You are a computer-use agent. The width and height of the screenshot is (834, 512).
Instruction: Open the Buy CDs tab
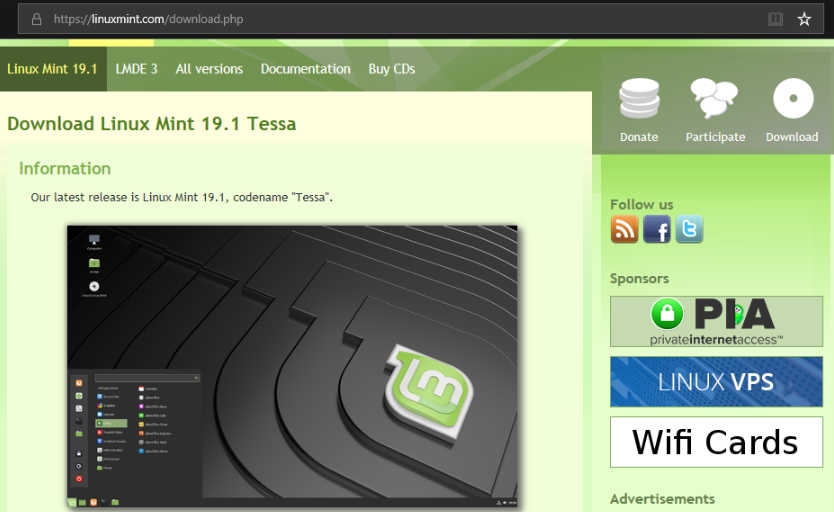tap(391, 69)
